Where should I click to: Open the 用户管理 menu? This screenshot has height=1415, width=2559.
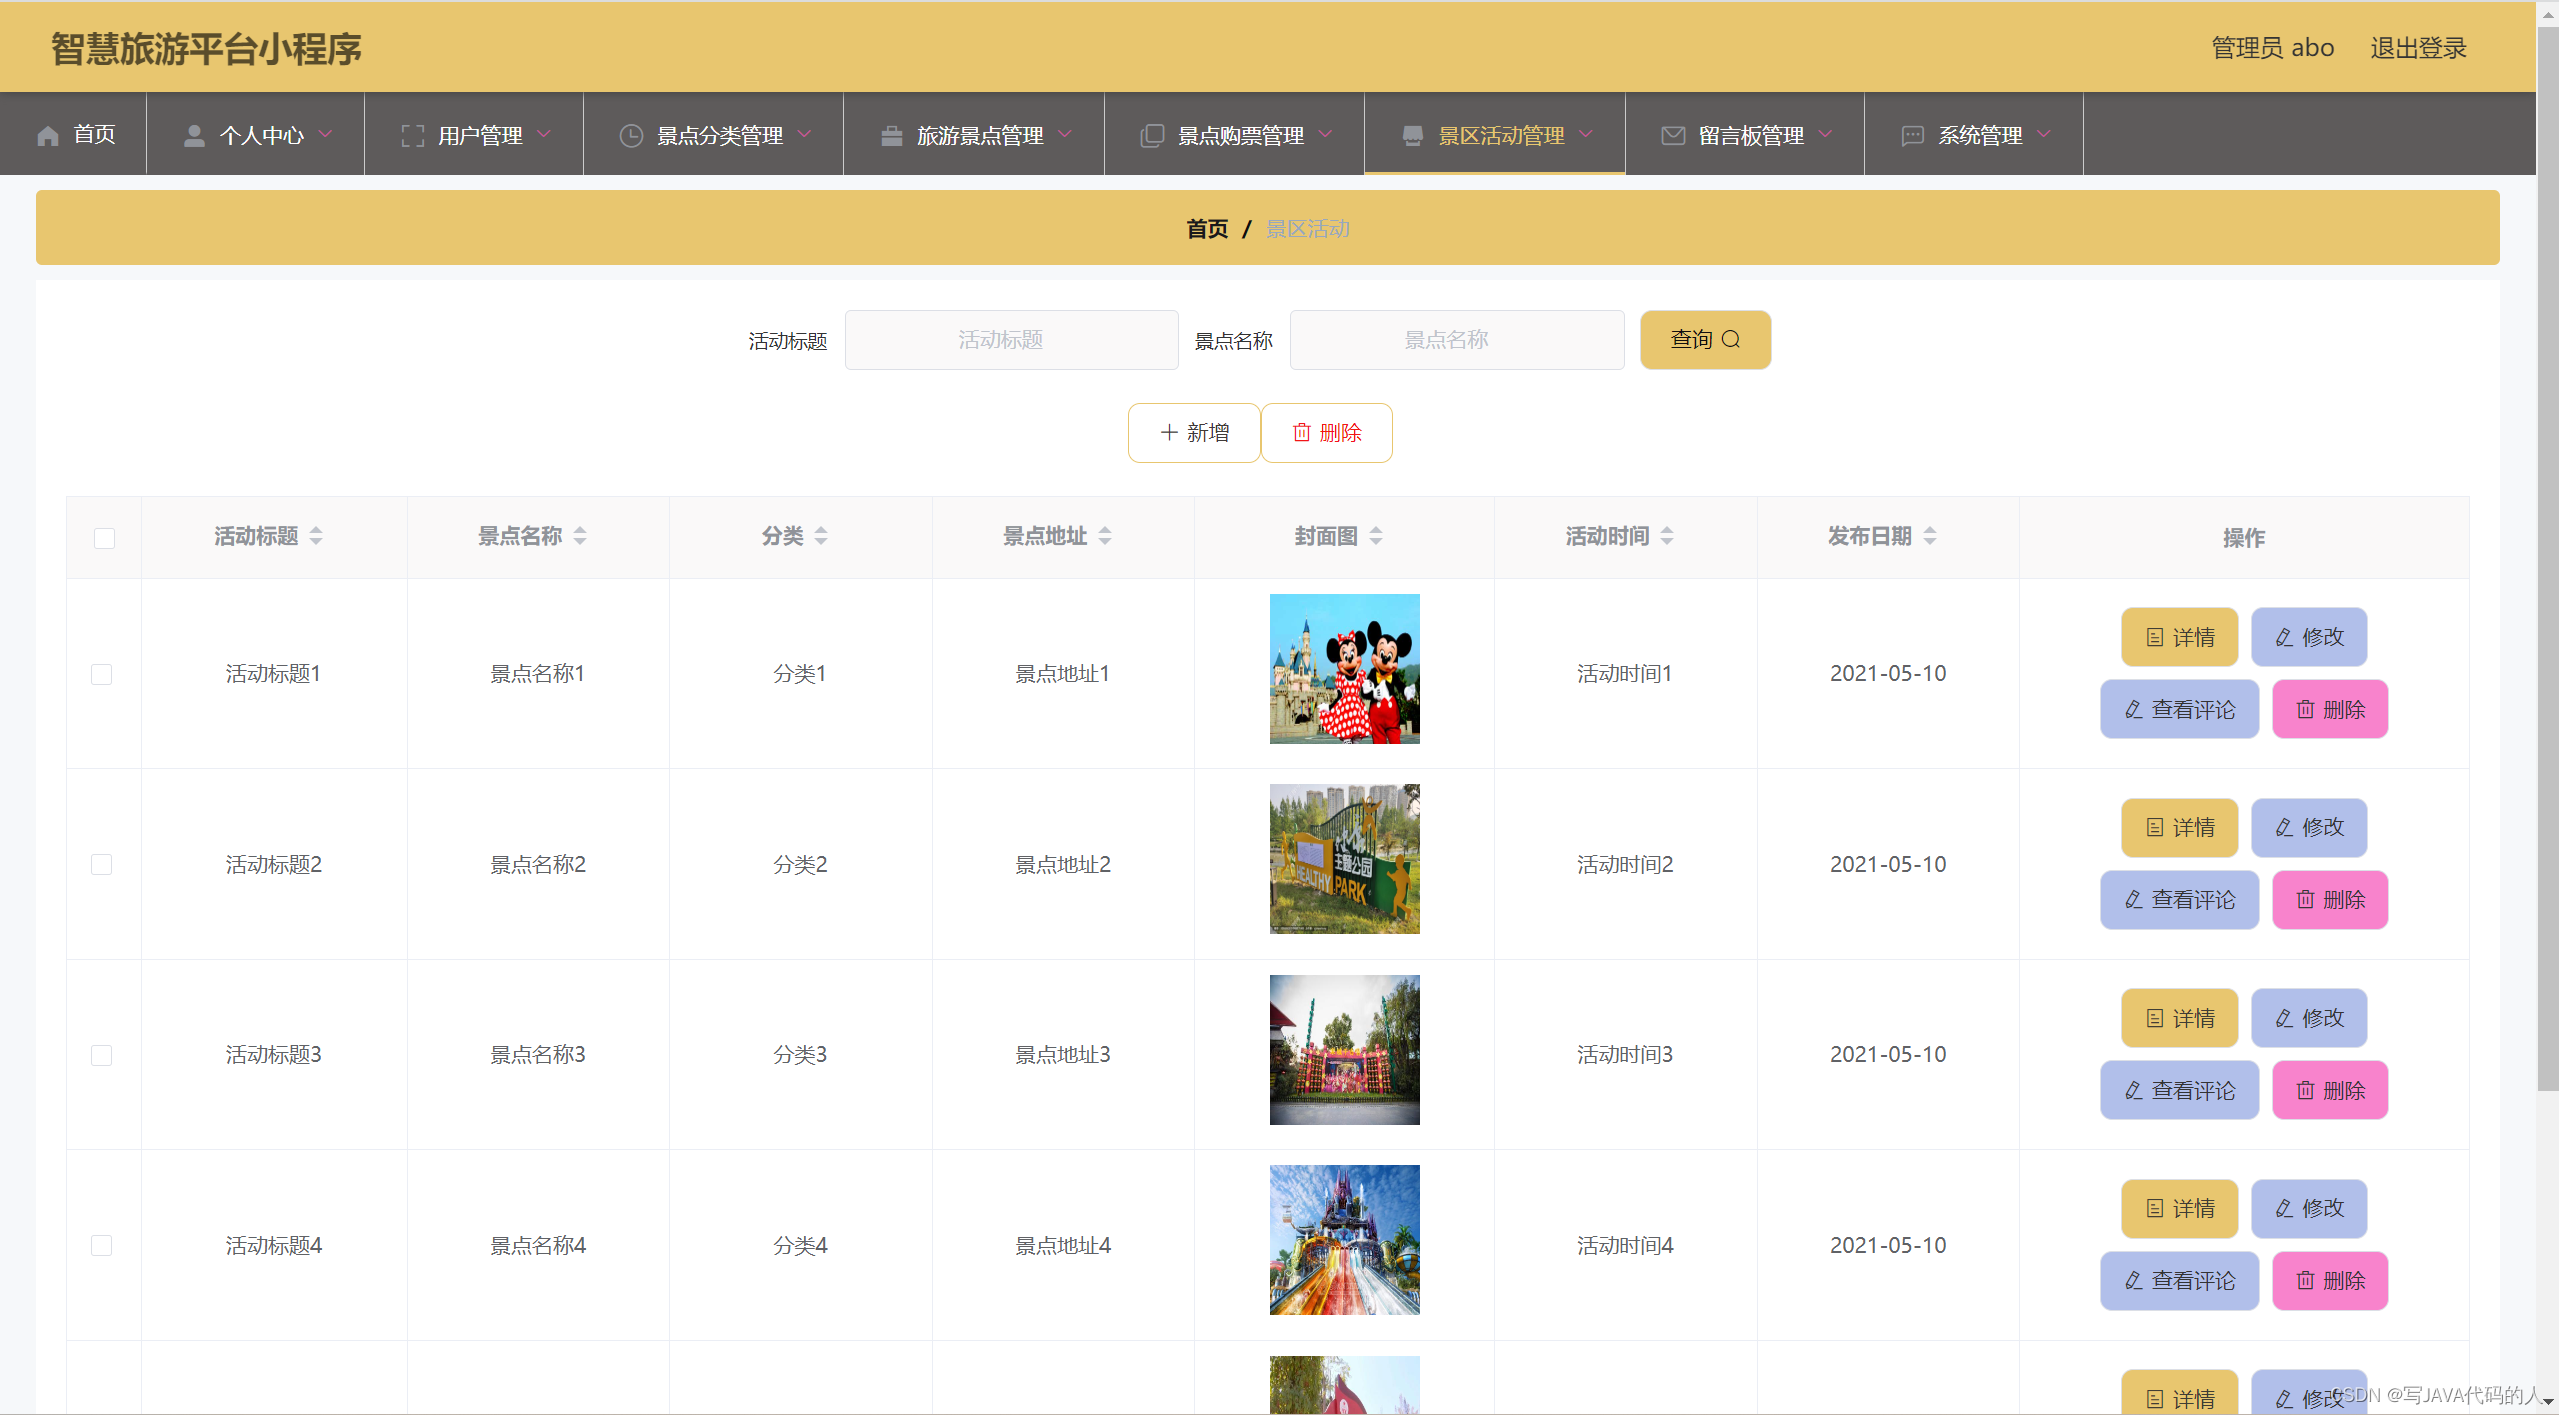point(475,134)
